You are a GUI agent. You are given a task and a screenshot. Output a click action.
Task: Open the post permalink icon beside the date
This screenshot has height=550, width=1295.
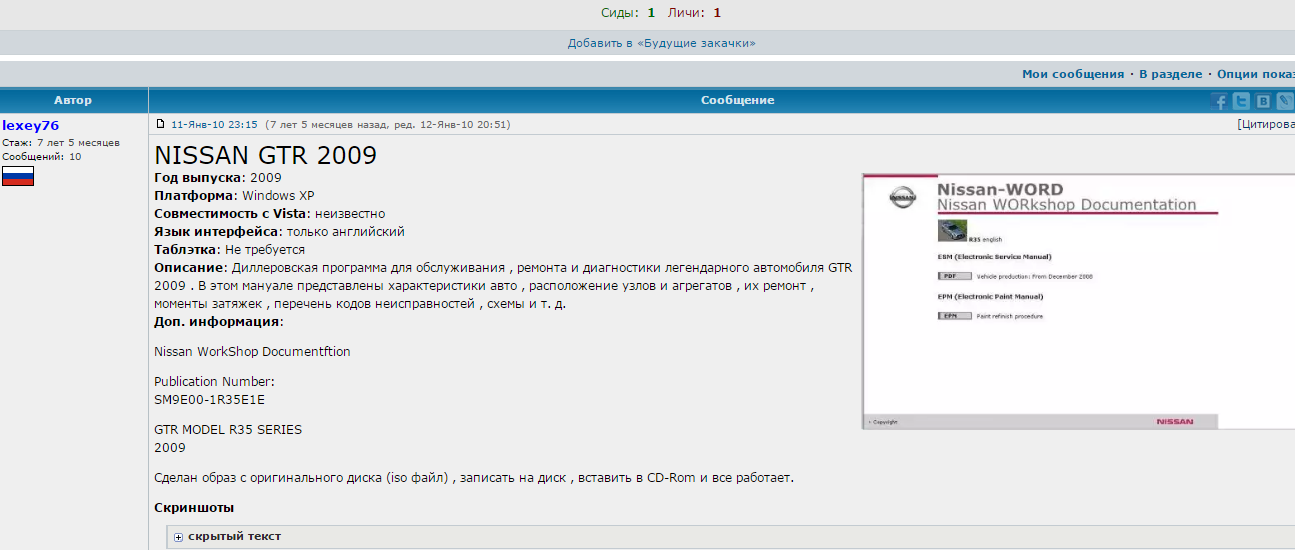[160, 124]
